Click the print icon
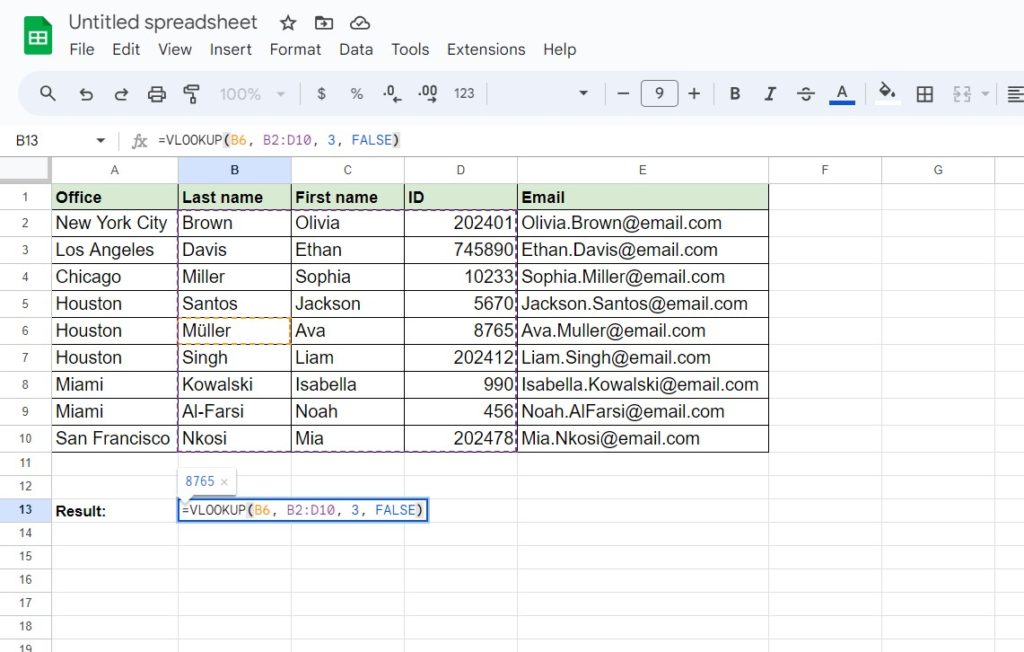The image size is (1024, 652). tap(156, 93)
